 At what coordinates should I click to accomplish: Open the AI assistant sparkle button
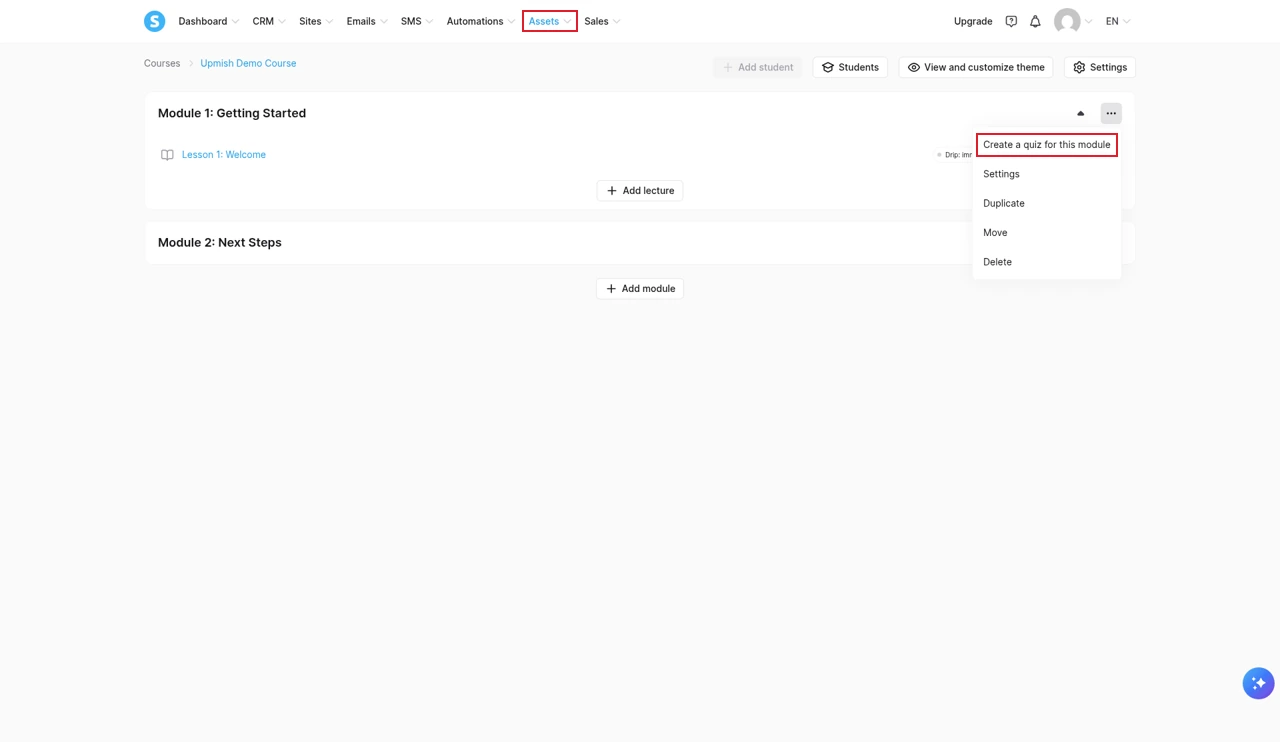[x=1258, y=683]
